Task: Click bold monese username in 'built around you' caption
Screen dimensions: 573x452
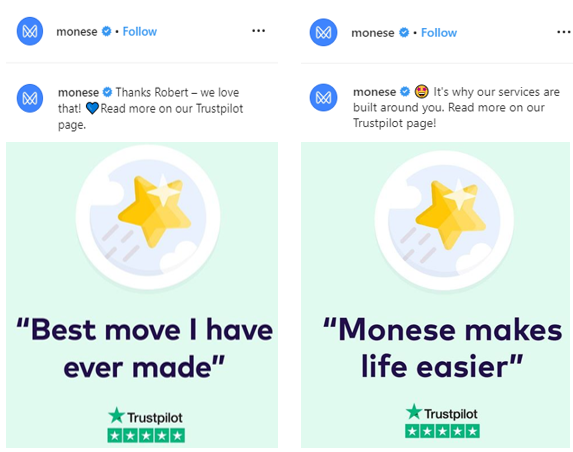Action: [374, 92]
